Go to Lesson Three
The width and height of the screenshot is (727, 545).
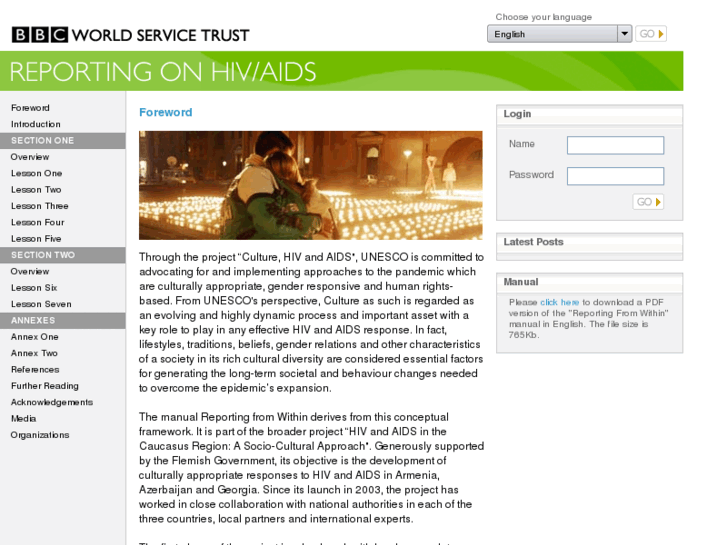(39, 206)
